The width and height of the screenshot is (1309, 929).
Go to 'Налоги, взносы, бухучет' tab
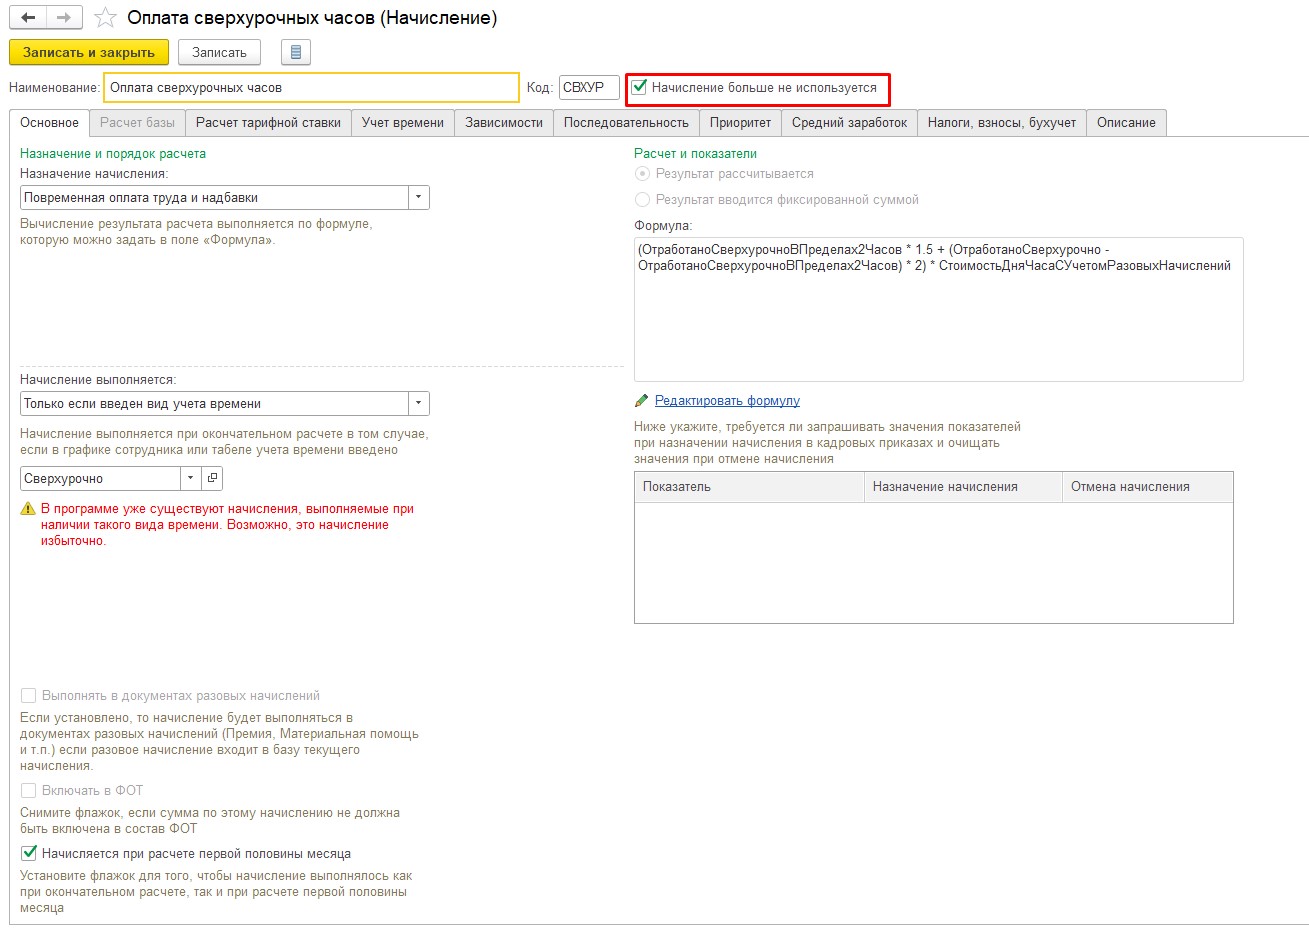1001,123
